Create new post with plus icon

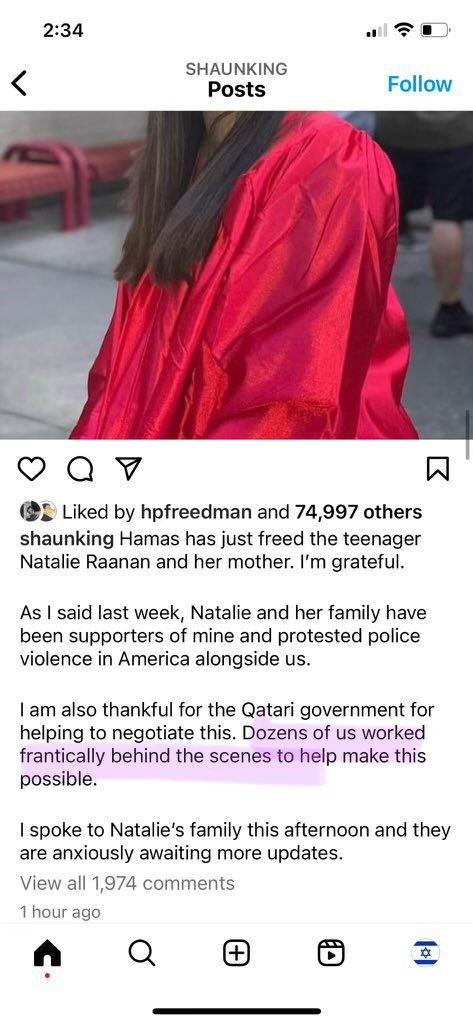236,953
